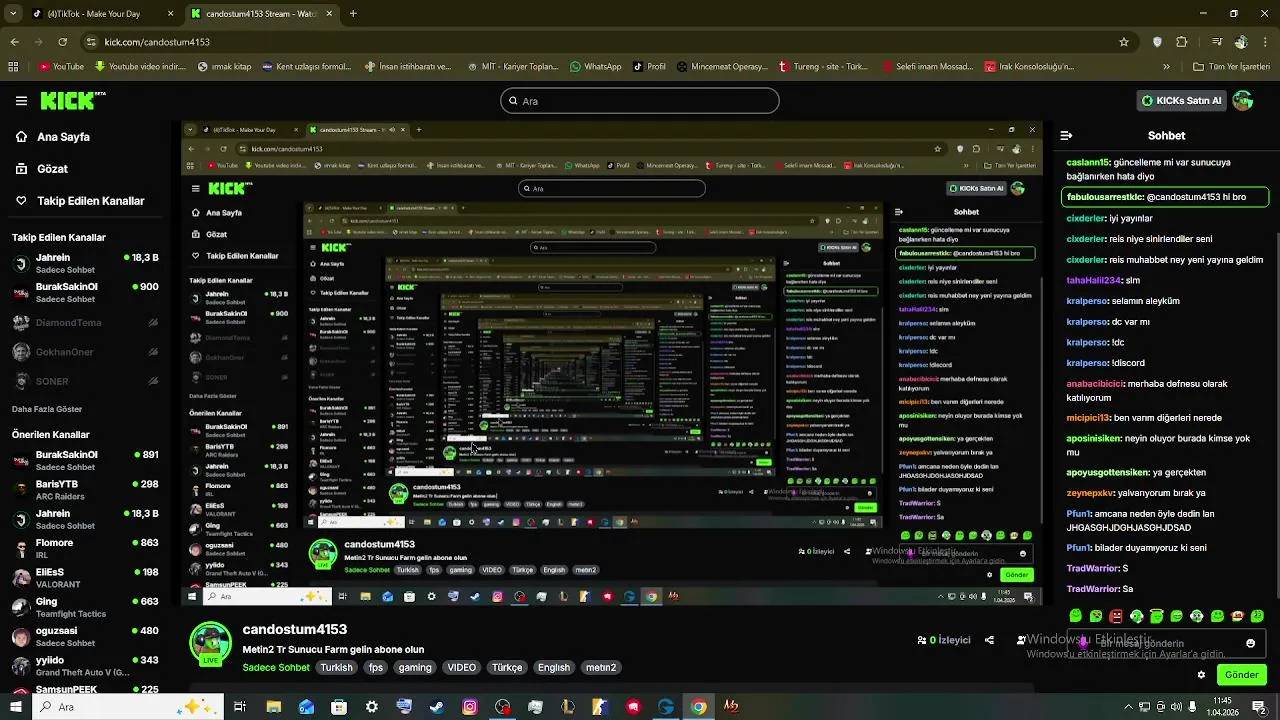
Task: Expand hidden bookmarks with double-chevron in main browser
Action: (x=1166, y=67)
